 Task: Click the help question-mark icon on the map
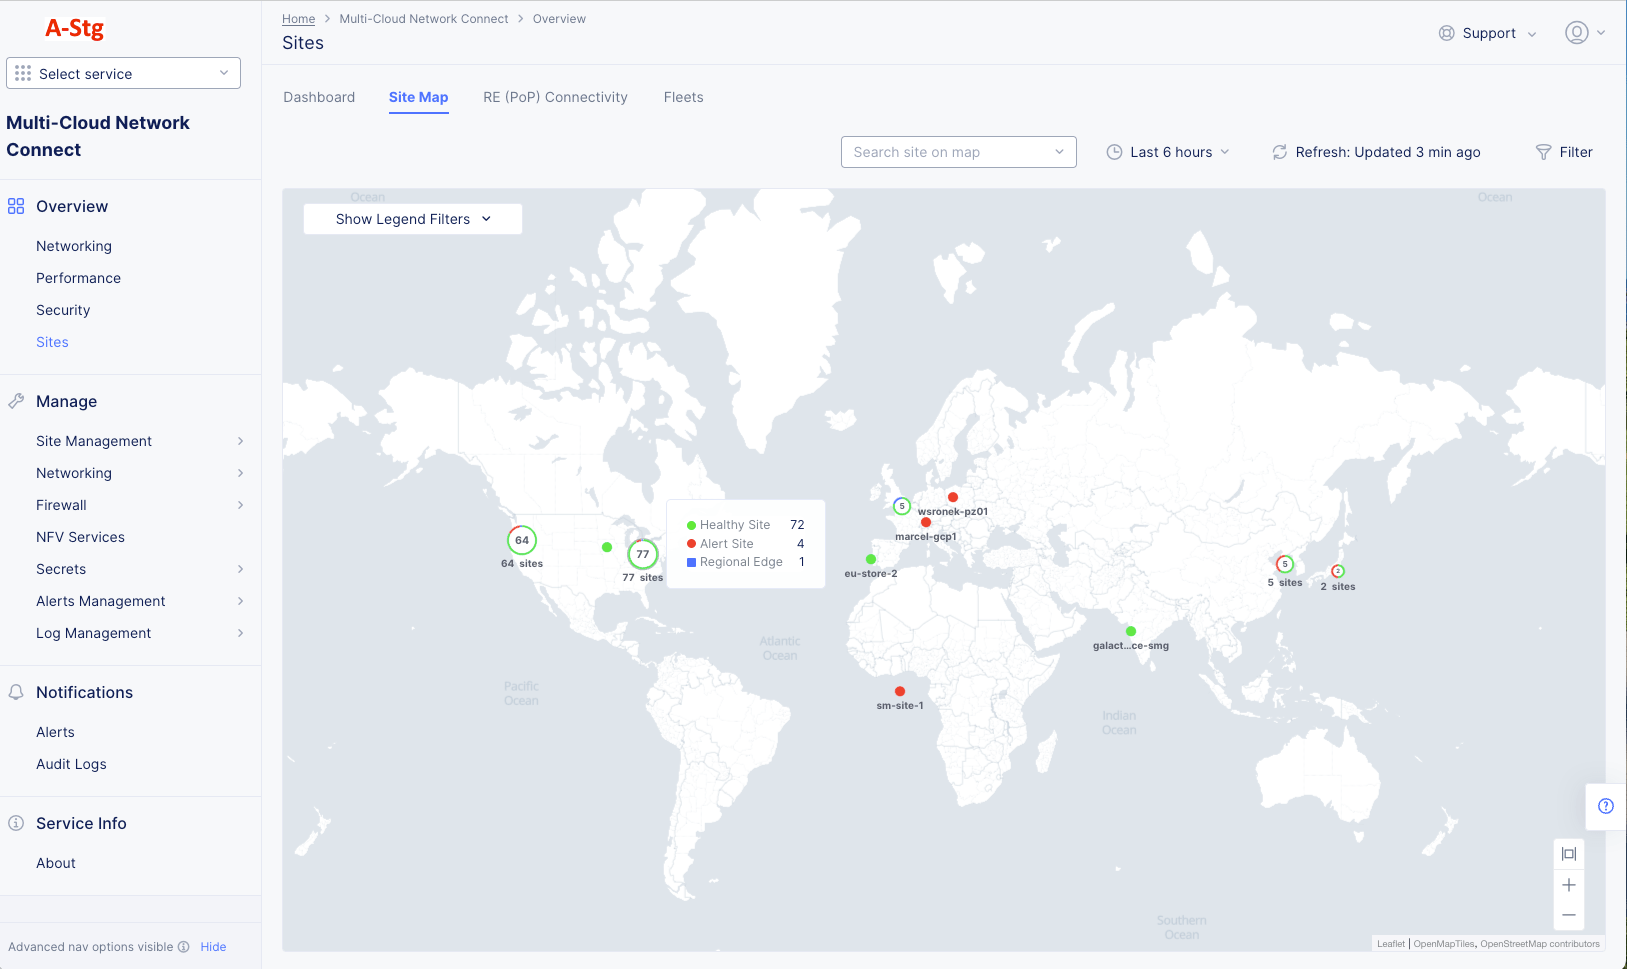tap(1606, 806)
